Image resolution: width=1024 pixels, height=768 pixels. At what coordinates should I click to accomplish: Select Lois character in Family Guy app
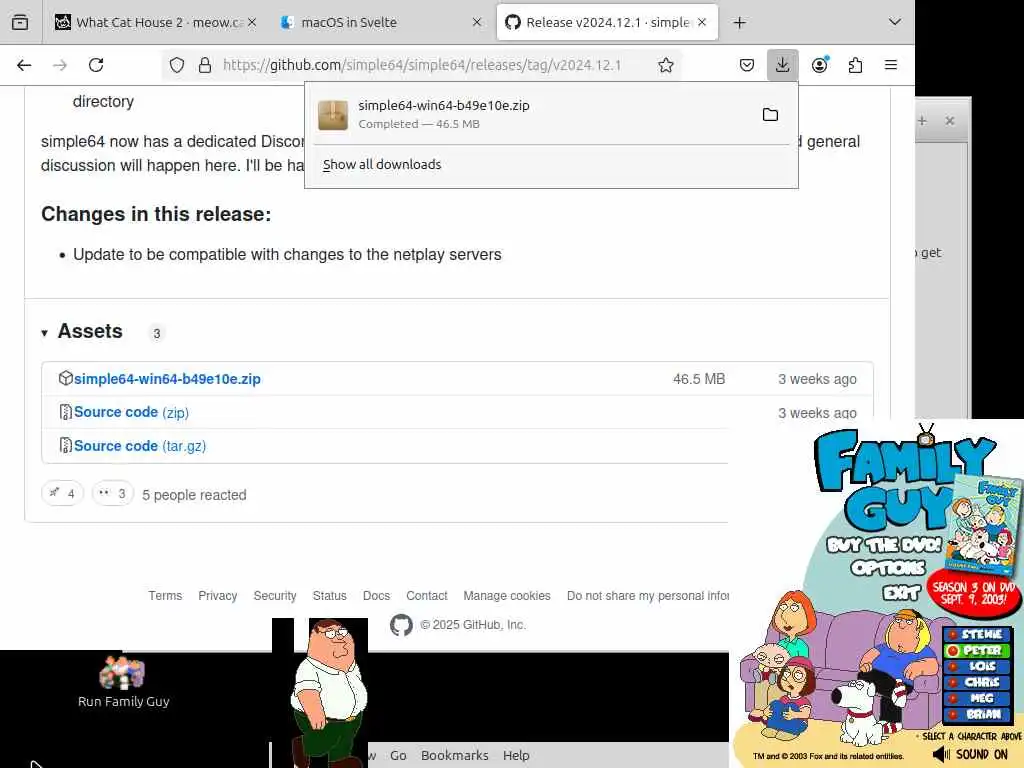[976, 666]
